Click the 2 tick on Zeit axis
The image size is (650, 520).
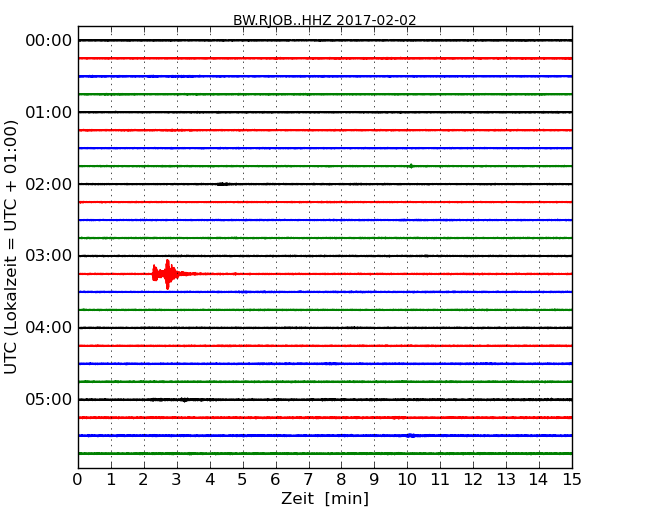click(x=143, y=480)
